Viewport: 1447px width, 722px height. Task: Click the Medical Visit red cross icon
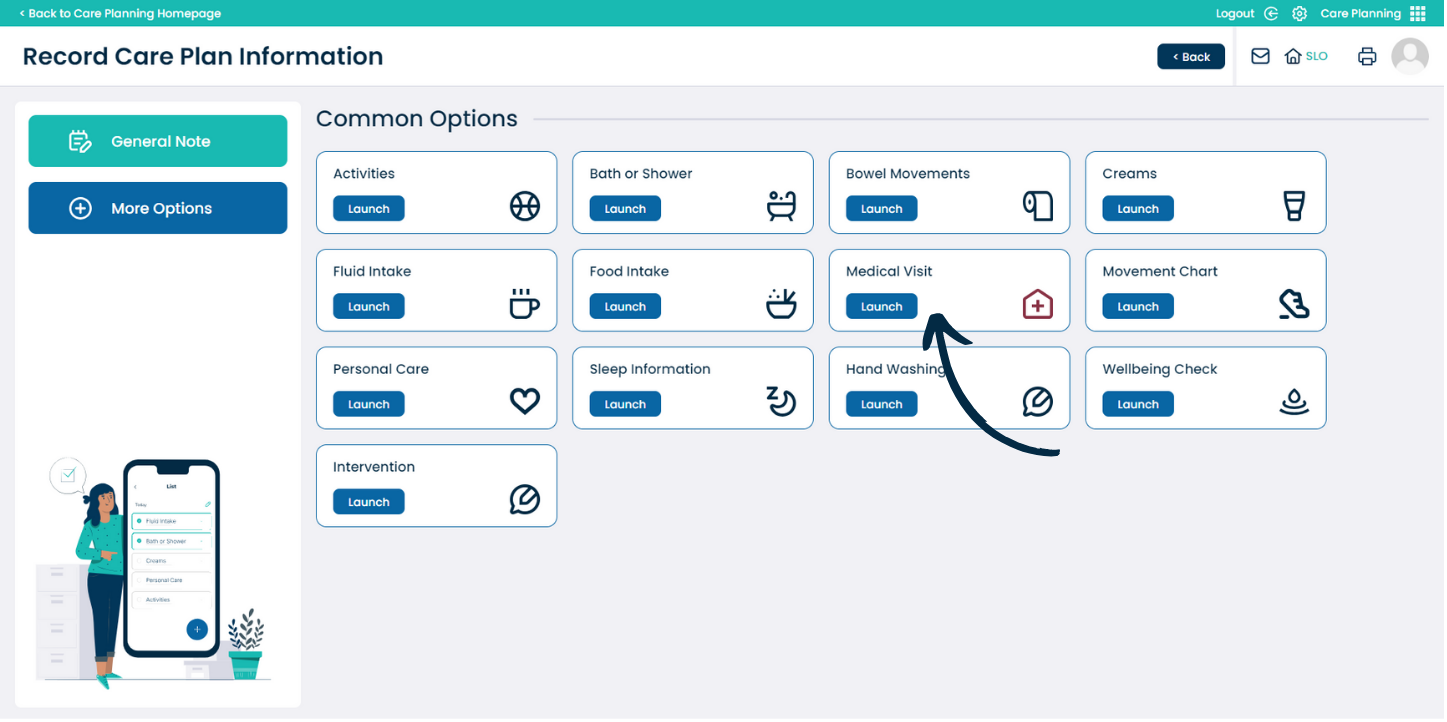tap(1038, 304)
